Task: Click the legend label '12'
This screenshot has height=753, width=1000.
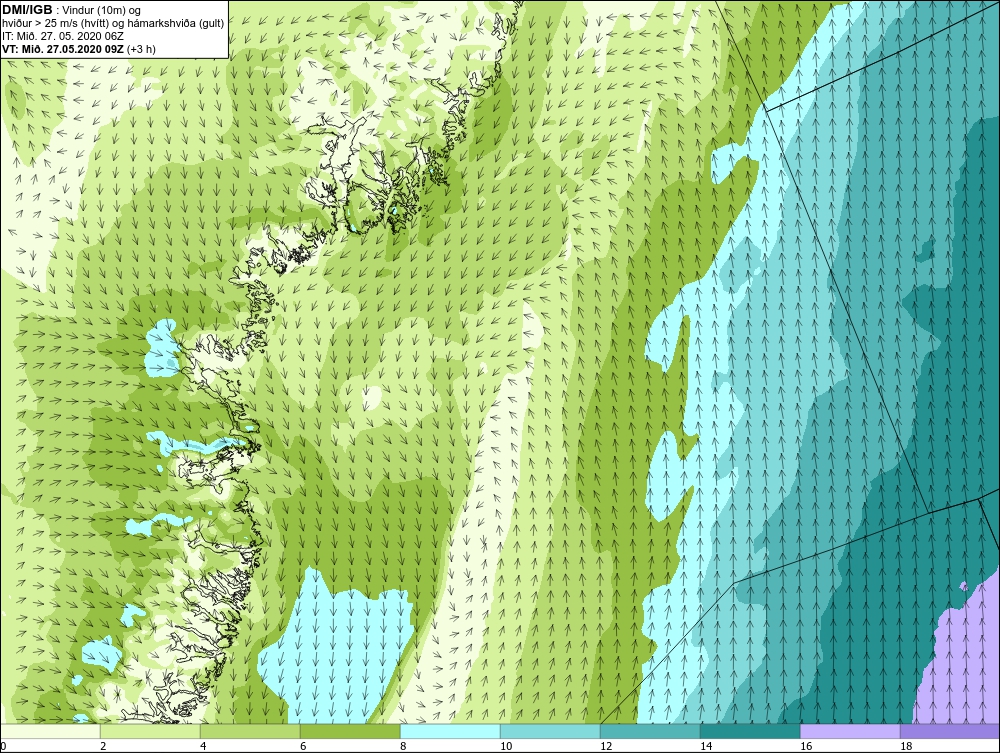Action: [606, 746]
